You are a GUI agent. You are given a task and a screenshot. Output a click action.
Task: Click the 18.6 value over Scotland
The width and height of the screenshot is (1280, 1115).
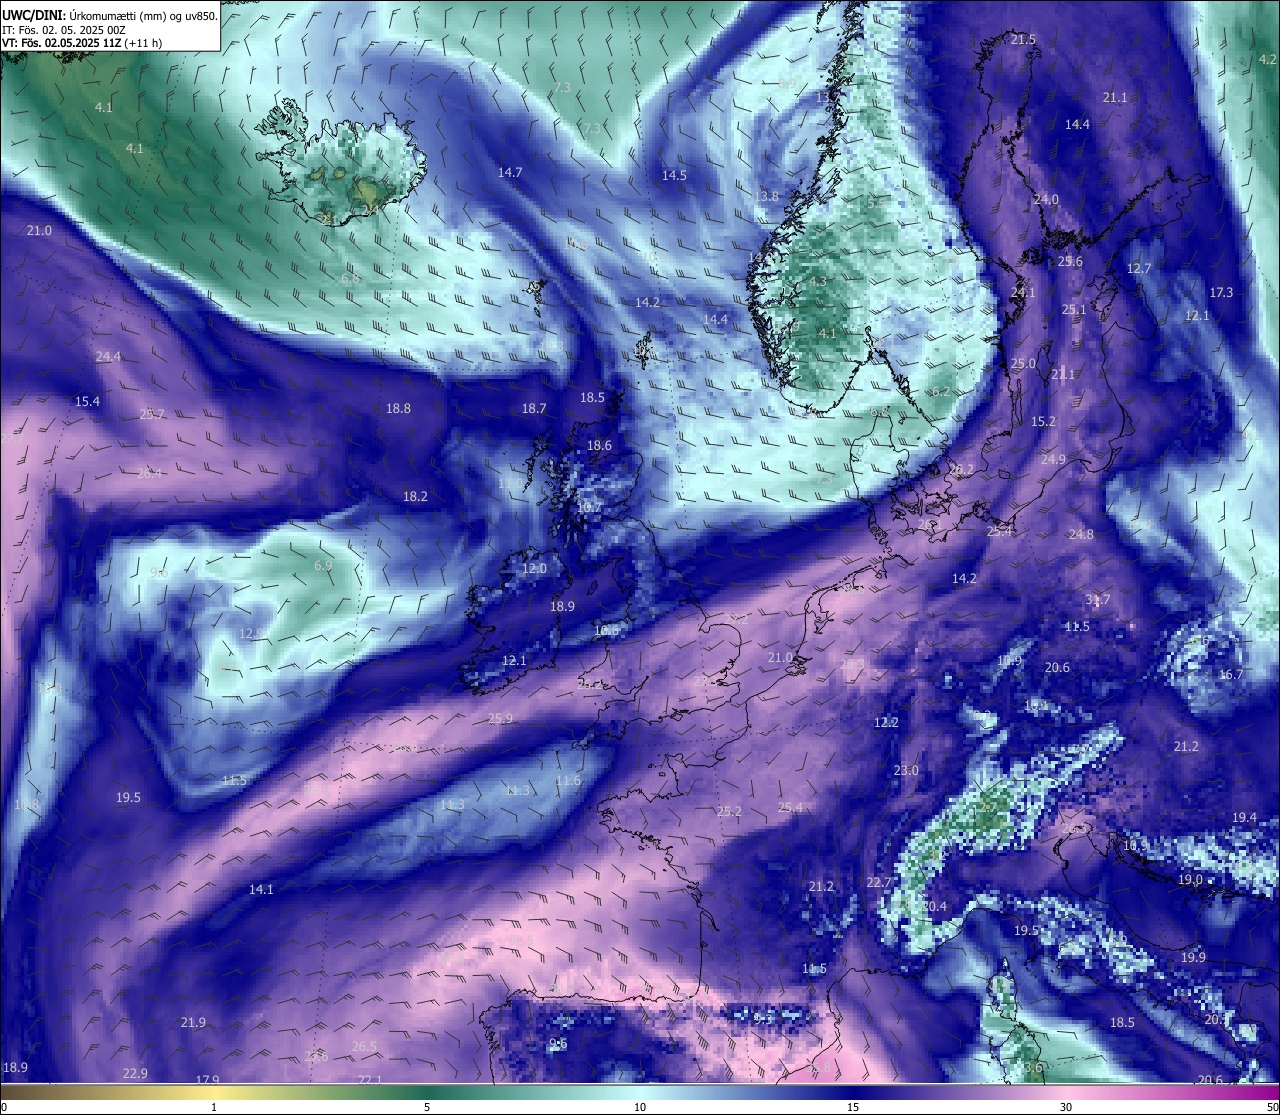tap(599, 446)
